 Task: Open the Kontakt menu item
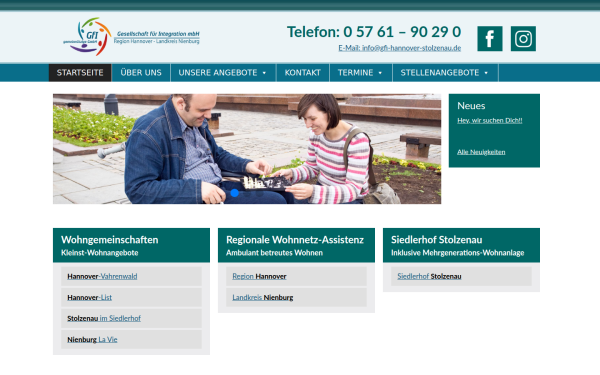pos(302,73)
